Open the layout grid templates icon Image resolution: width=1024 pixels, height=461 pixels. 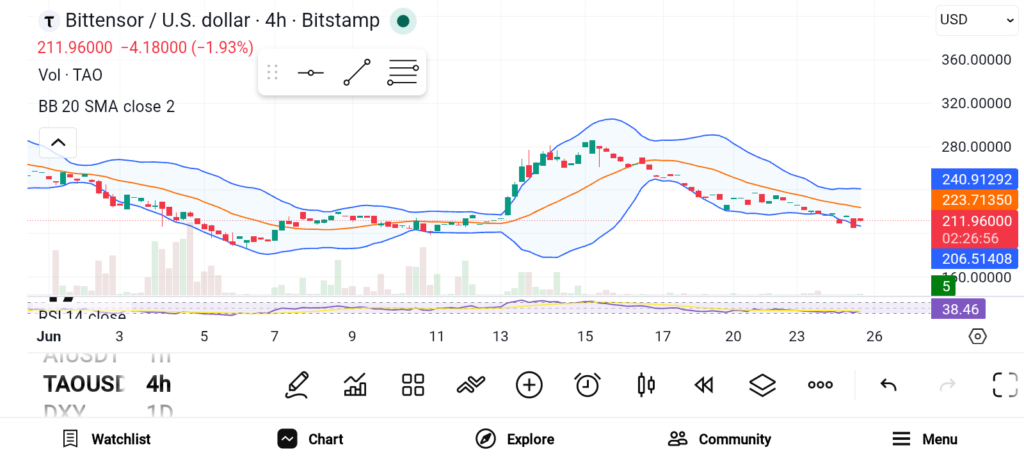413,385
